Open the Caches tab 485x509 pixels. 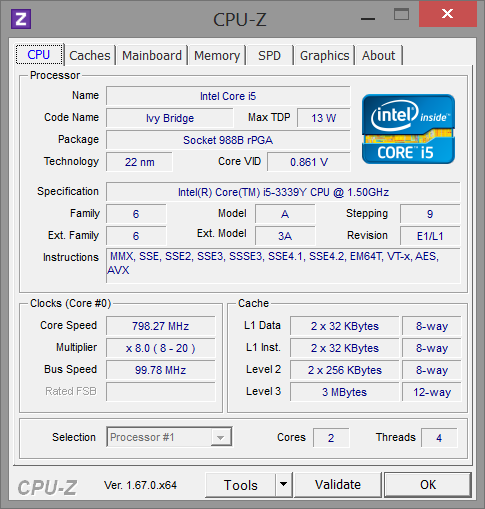pyautogui.click(x=90, y=55)
